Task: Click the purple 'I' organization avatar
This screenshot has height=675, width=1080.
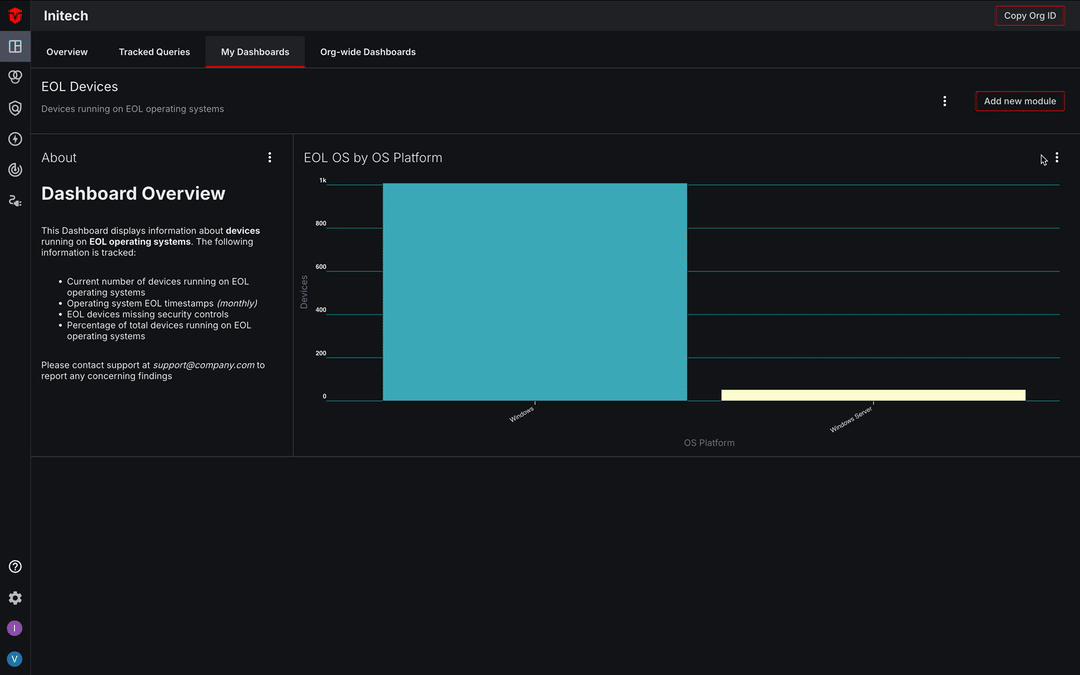Action: pos(14,628)
